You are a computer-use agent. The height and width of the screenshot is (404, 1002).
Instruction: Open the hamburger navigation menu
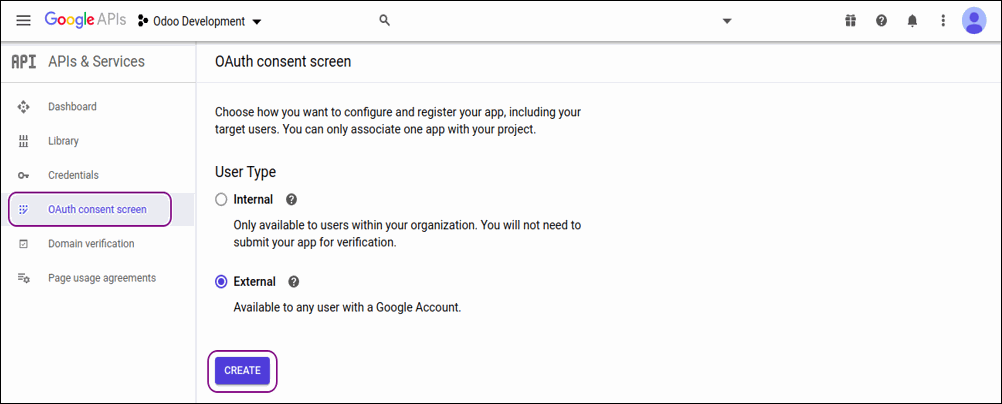pos(24,20)
